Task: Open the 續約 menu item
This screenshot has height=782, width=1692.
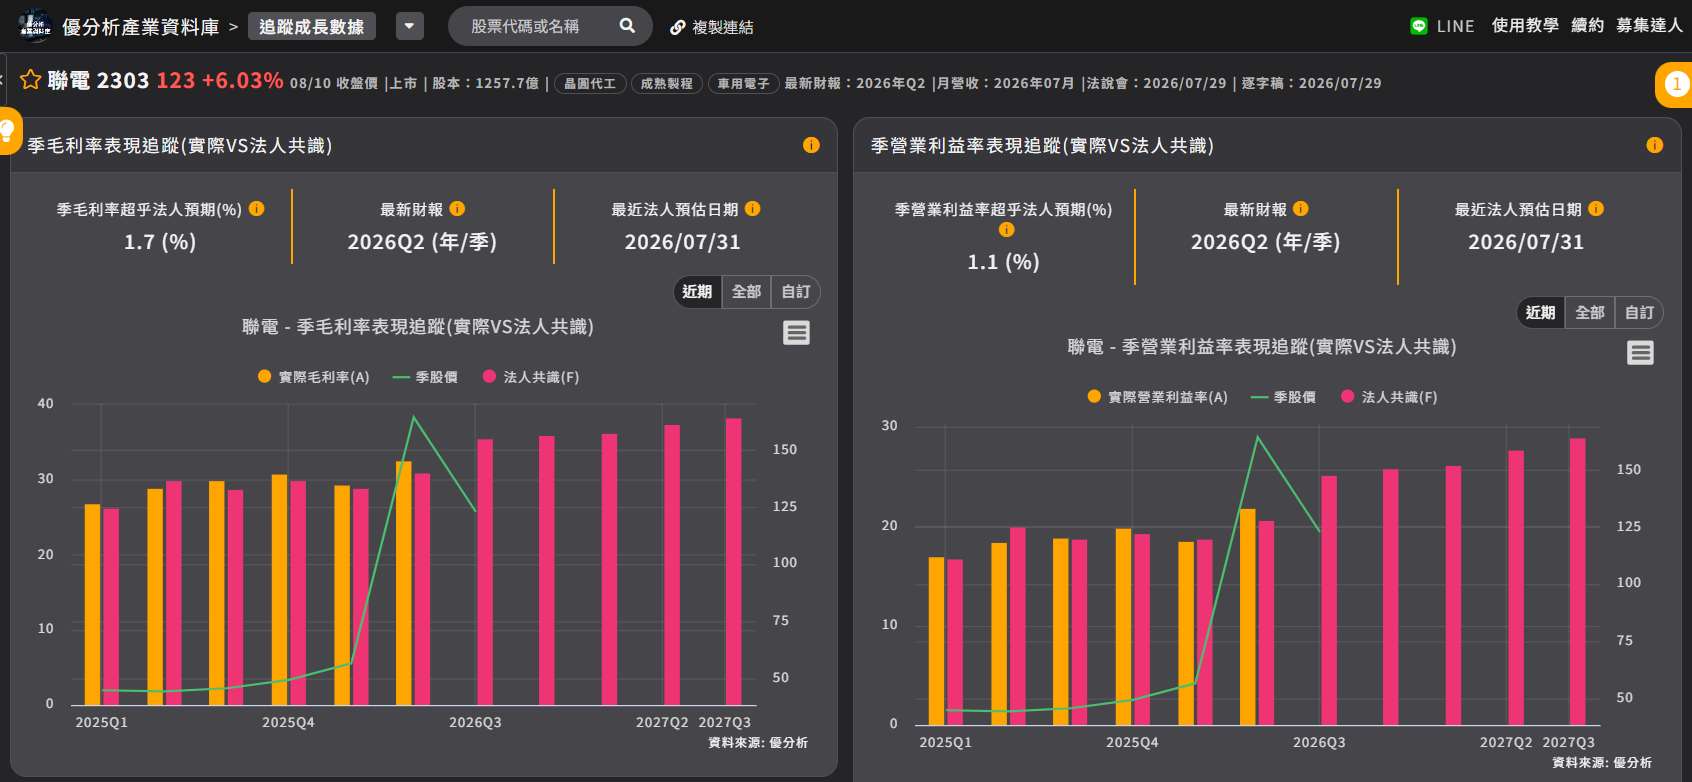Action: pos(1587,26)
